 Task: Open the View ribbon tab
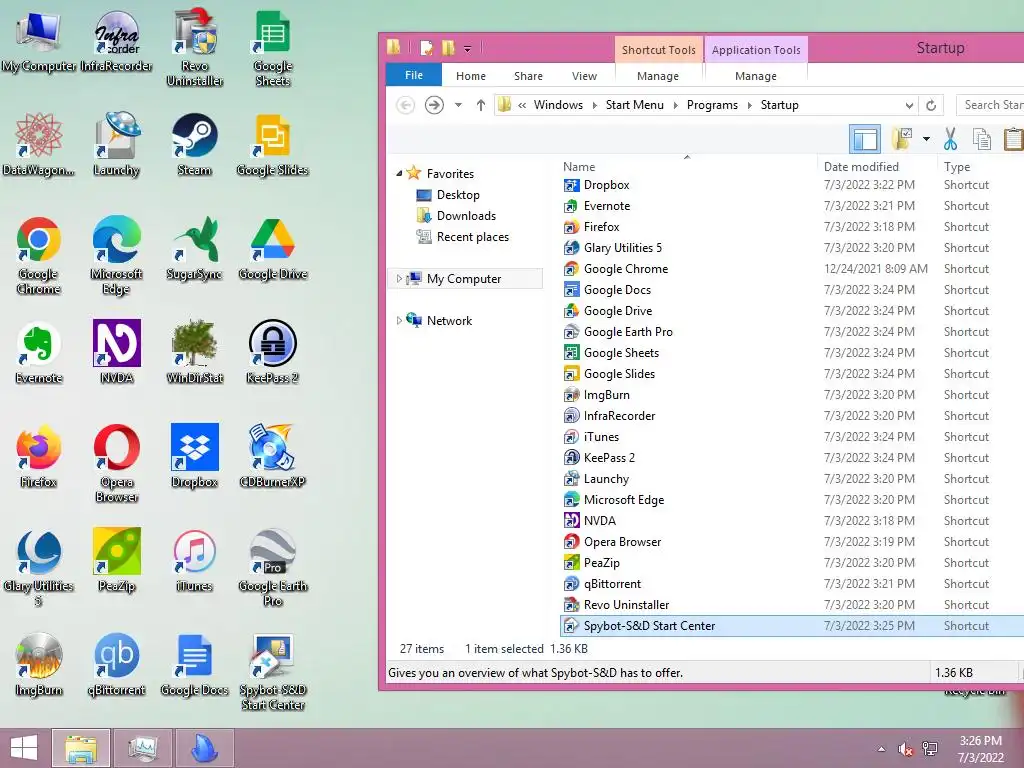[x=584, y=76]
